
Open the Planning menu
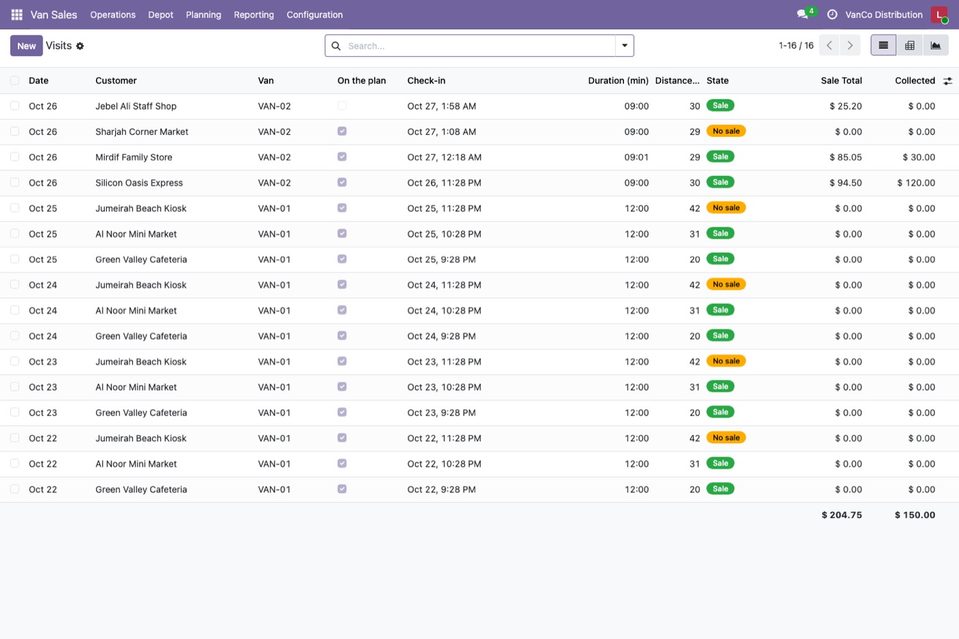coord(204,15)
